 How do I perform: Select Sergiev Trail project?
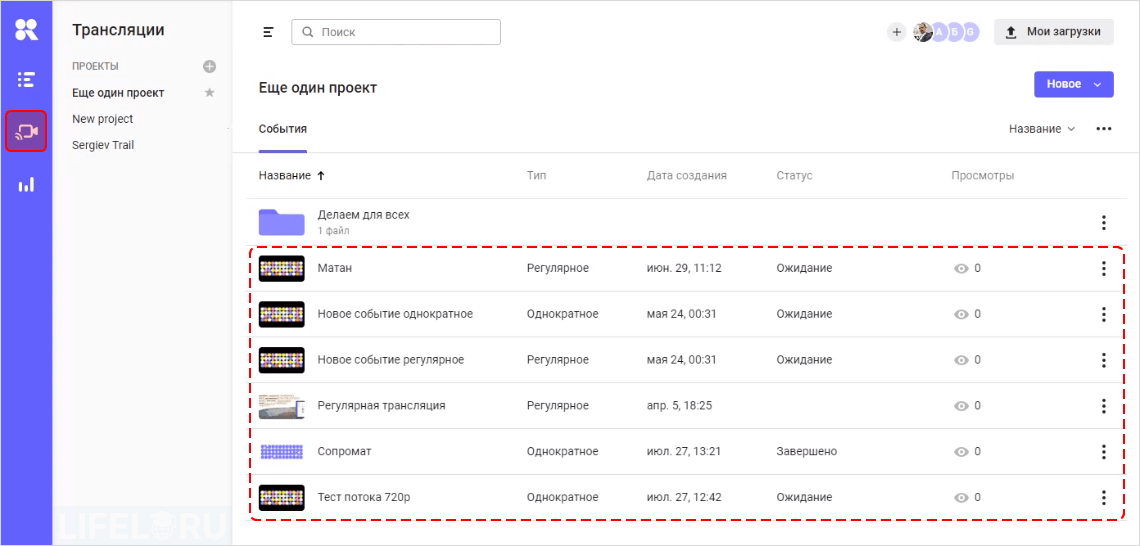click(x=103, y=145)
